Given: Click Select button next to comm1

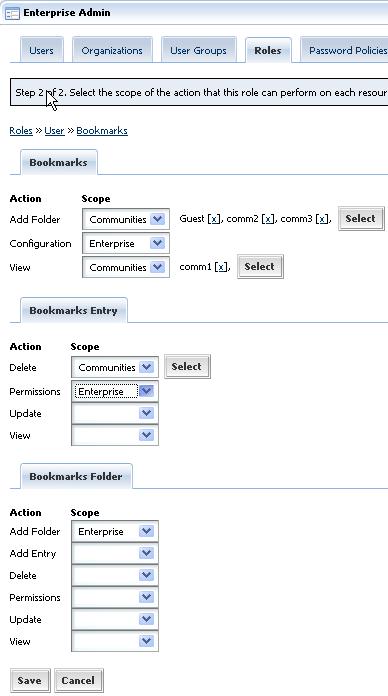Looking at the screenshot, I should pos(260,266).
